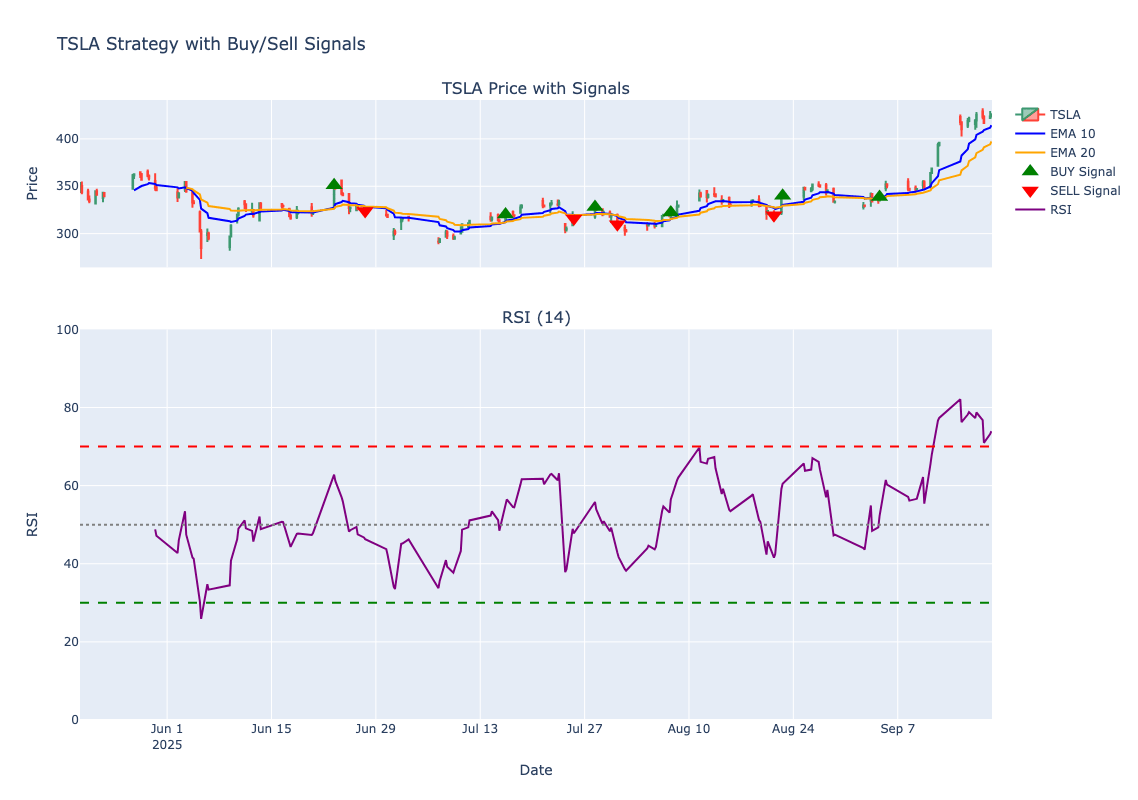This screenshot has height=800, width=1138.
Task: Click the RSI axis tick '80'
Action: click(71, 408)
